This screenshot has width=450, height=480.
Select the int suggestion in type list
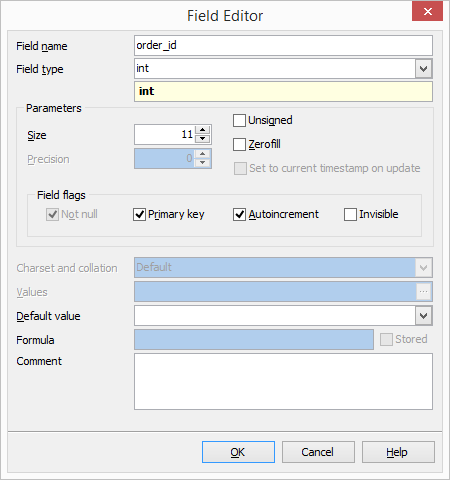[x=283, y=91]
